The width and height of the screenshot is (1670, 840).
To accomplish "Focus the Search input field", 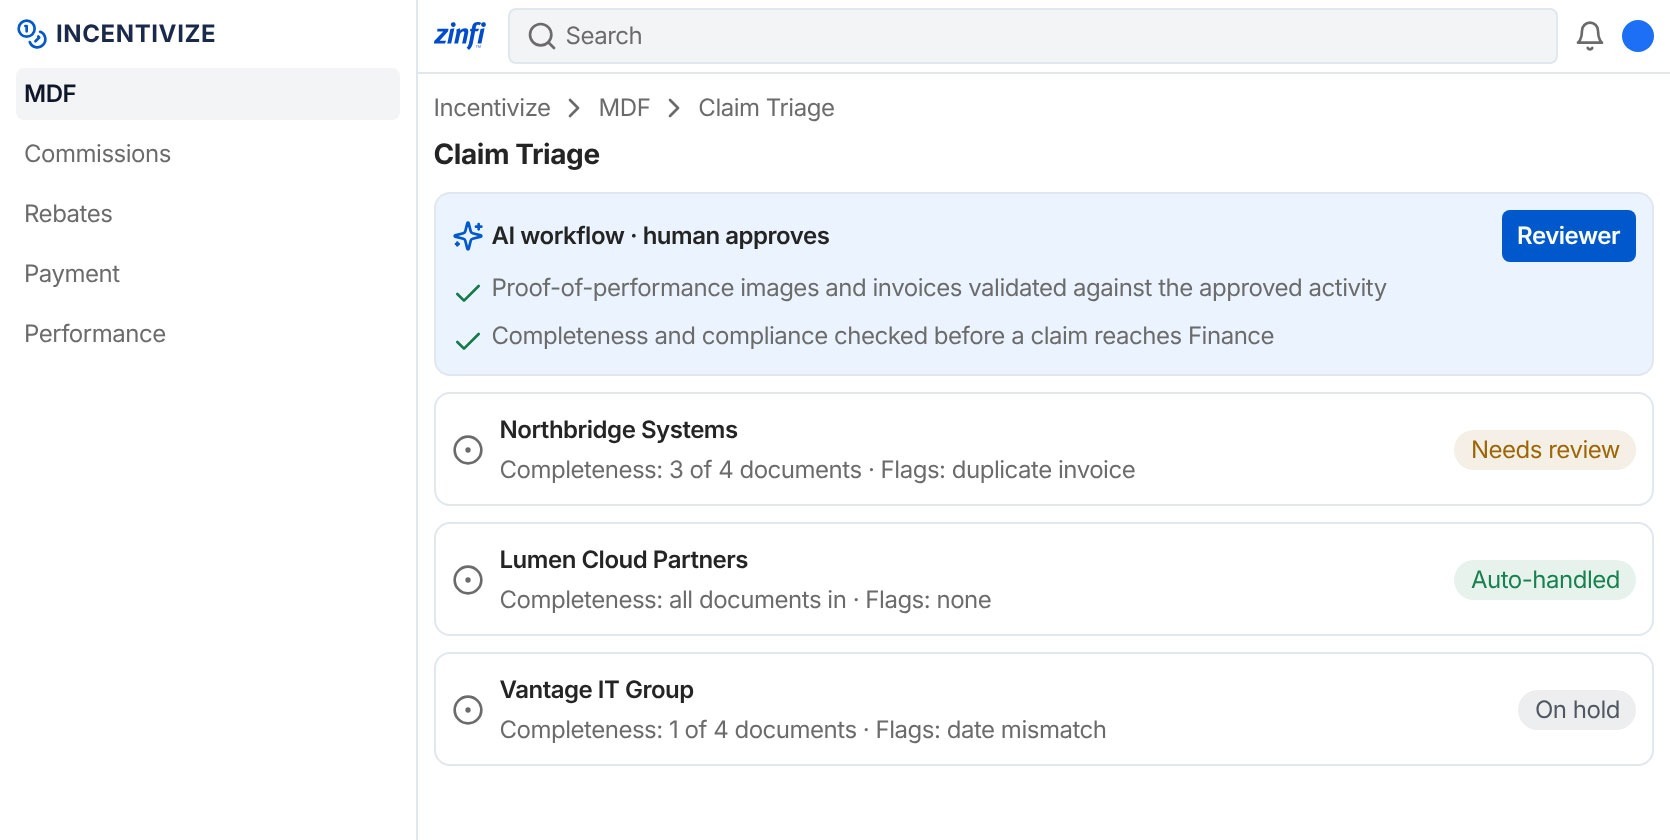I will [x=1032, y=36].
